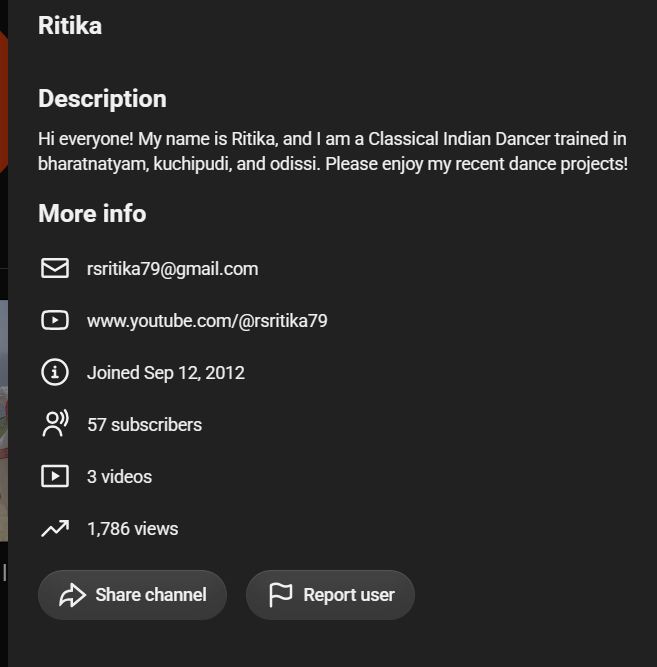The image size is (657, 667).
Task: Click the Joined Sep 12, 2012 text
Action: click(166, 373)
